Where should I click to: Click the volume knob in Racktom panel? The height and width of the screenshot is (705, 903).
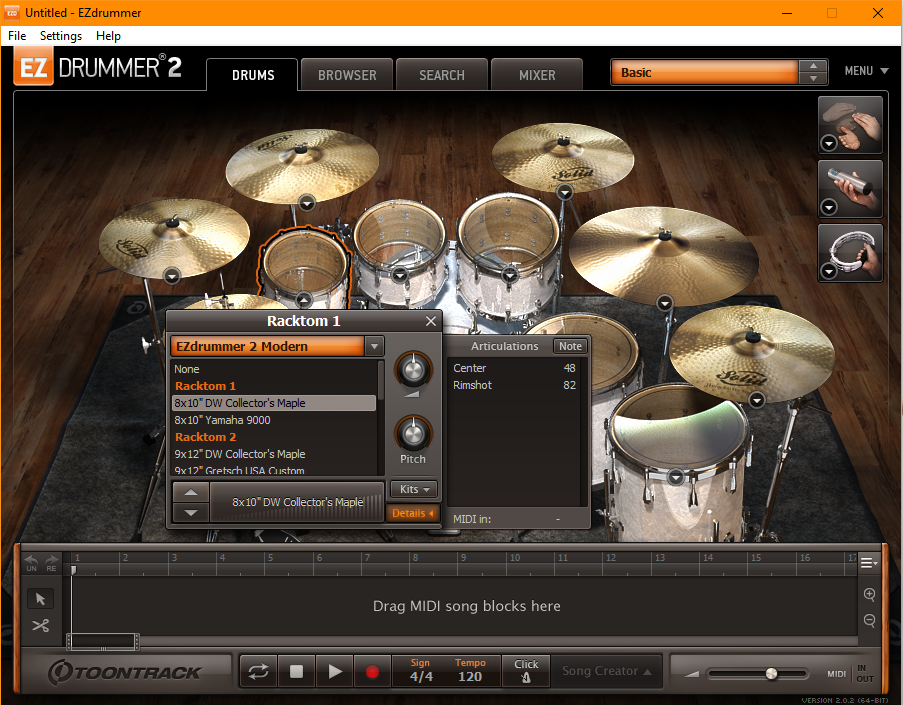pyautogui.click(x=413, y=370)
